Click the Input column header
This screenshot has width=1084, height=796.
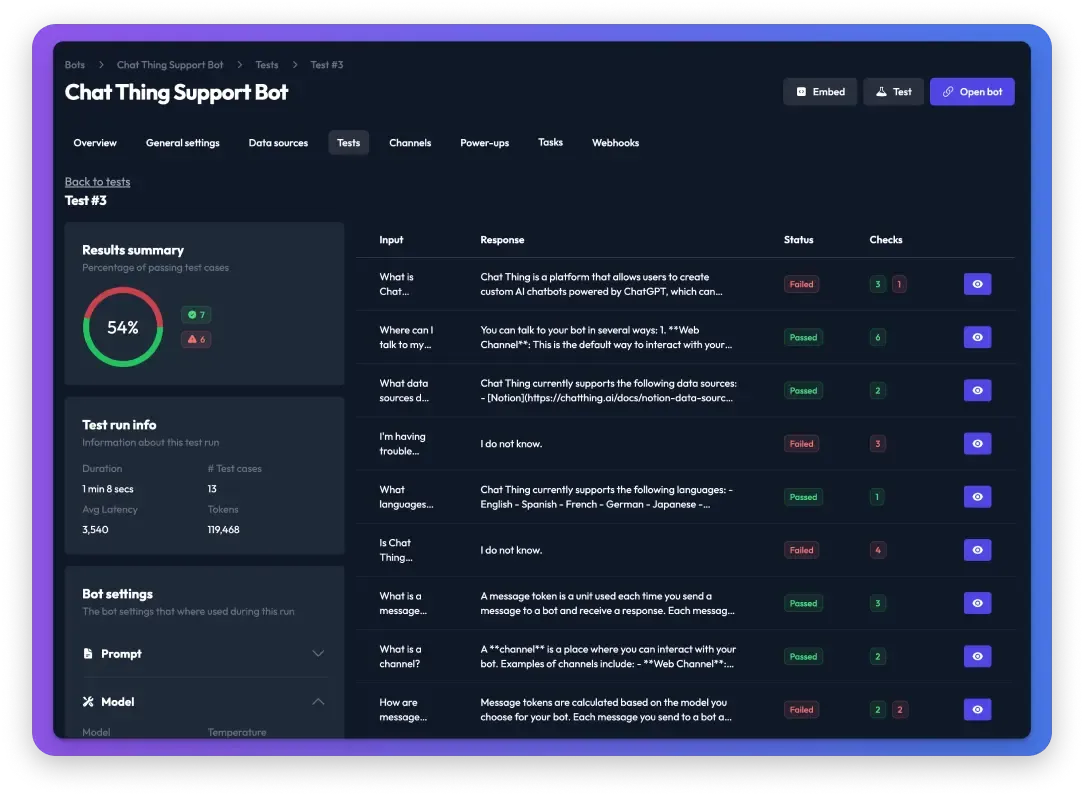[x=391, y=240]
